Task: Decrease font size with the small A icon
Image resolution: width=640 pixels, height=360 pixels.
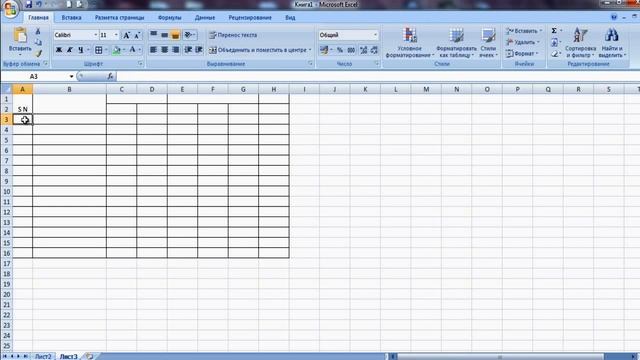Action: click(x=137, y=35)
